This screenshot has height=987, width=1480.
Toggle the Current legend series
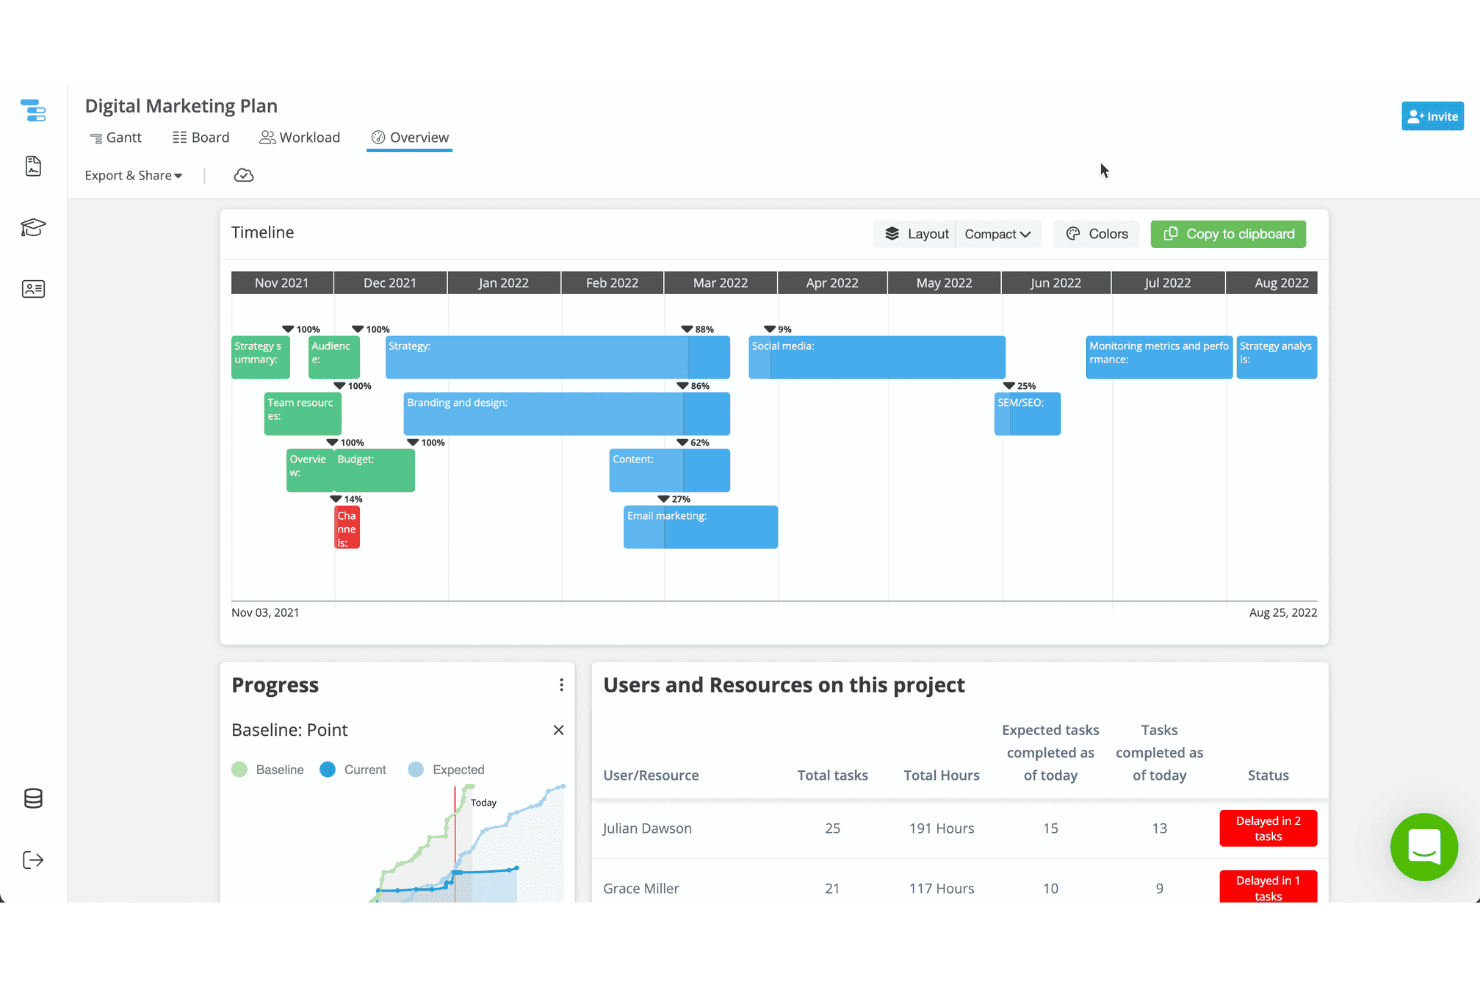click(x=353, y=770)
